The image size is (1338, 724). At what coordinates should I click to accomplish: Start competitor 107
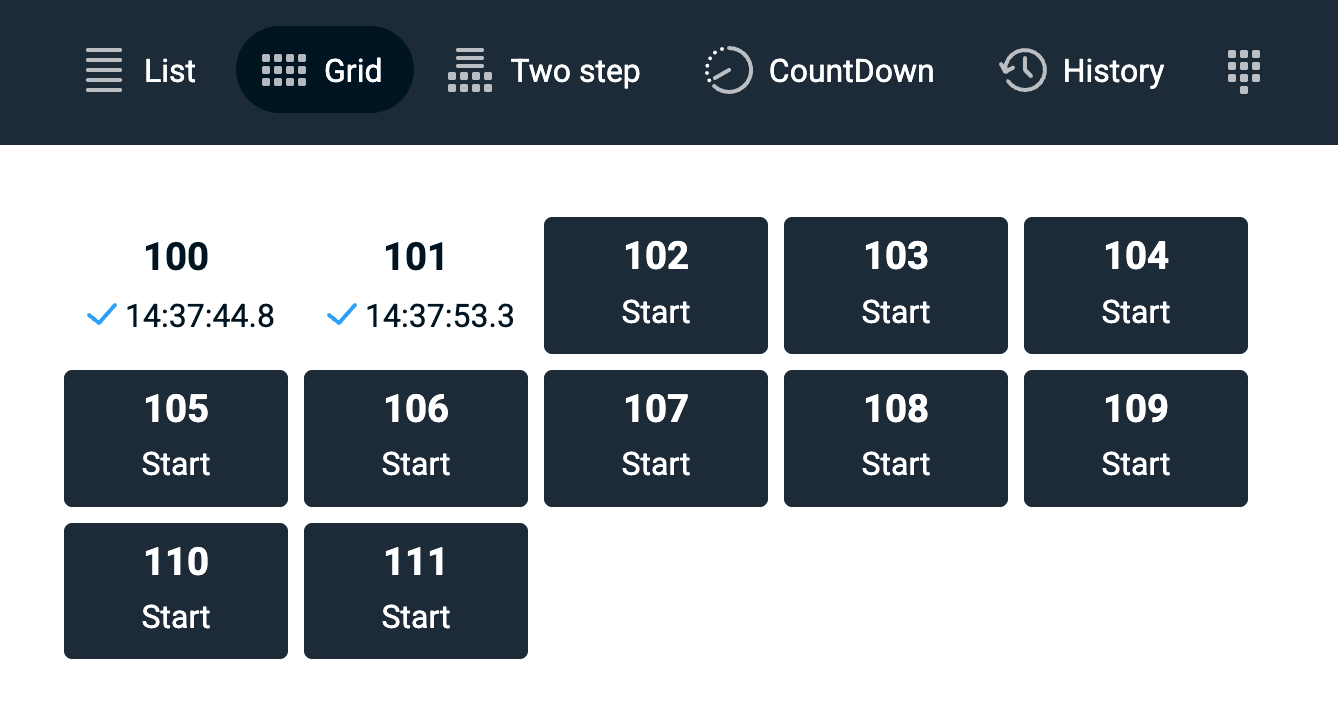pyautogui.click(x=656, y=439)
